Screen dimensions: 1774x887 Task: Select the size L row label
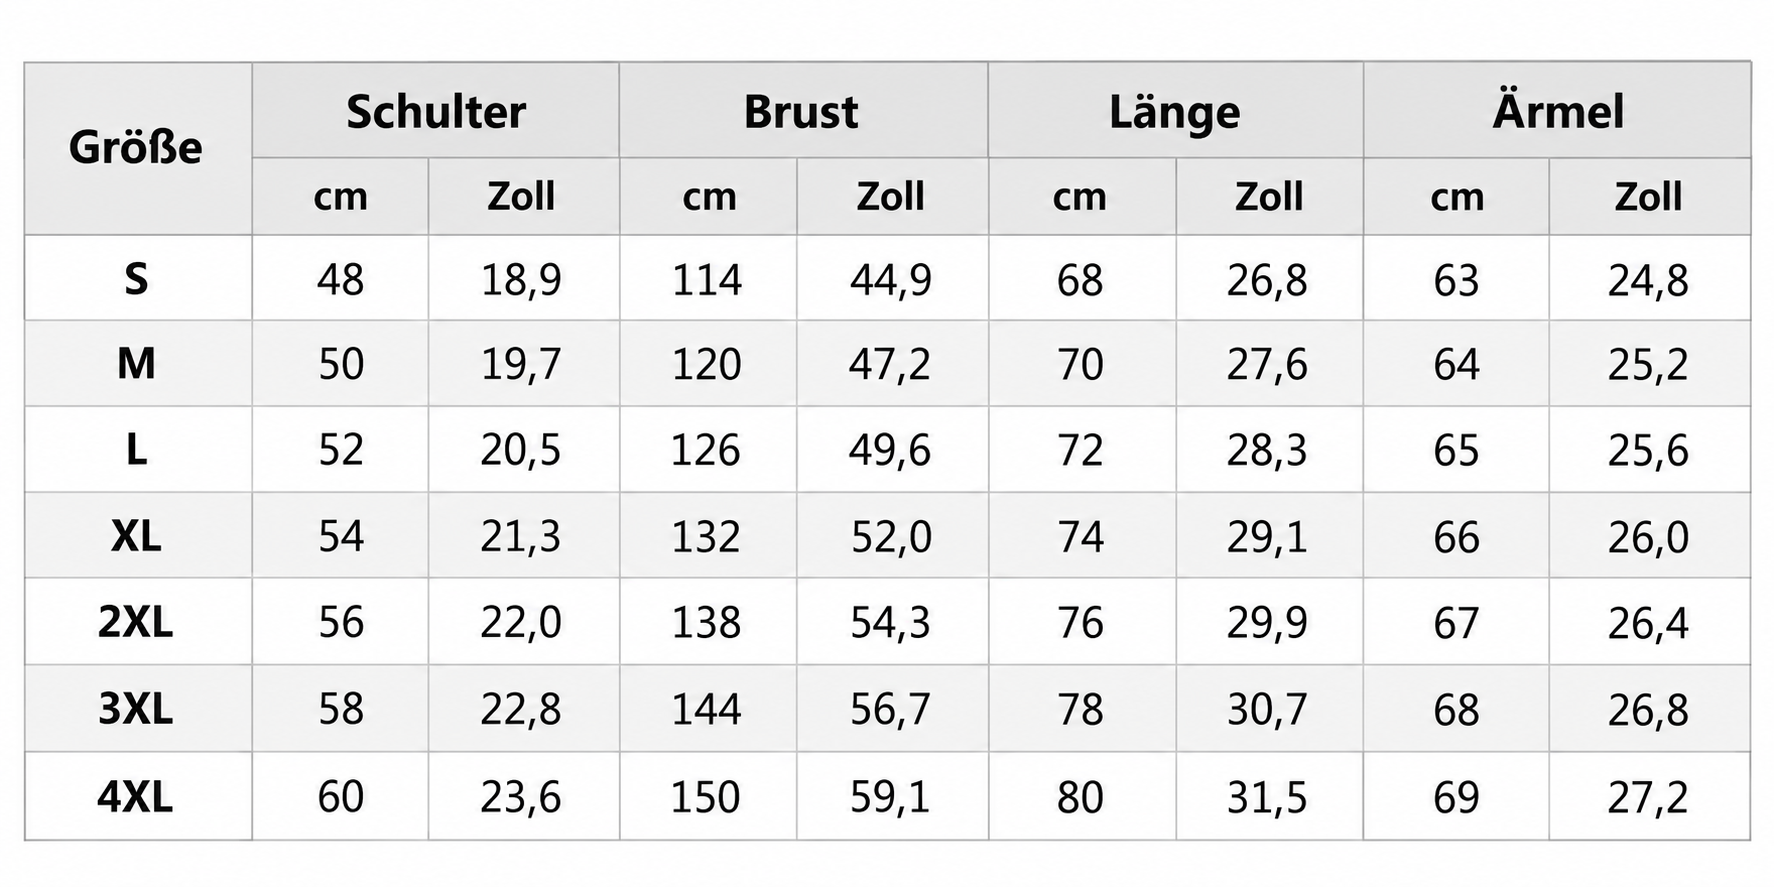tap(137, 450)
